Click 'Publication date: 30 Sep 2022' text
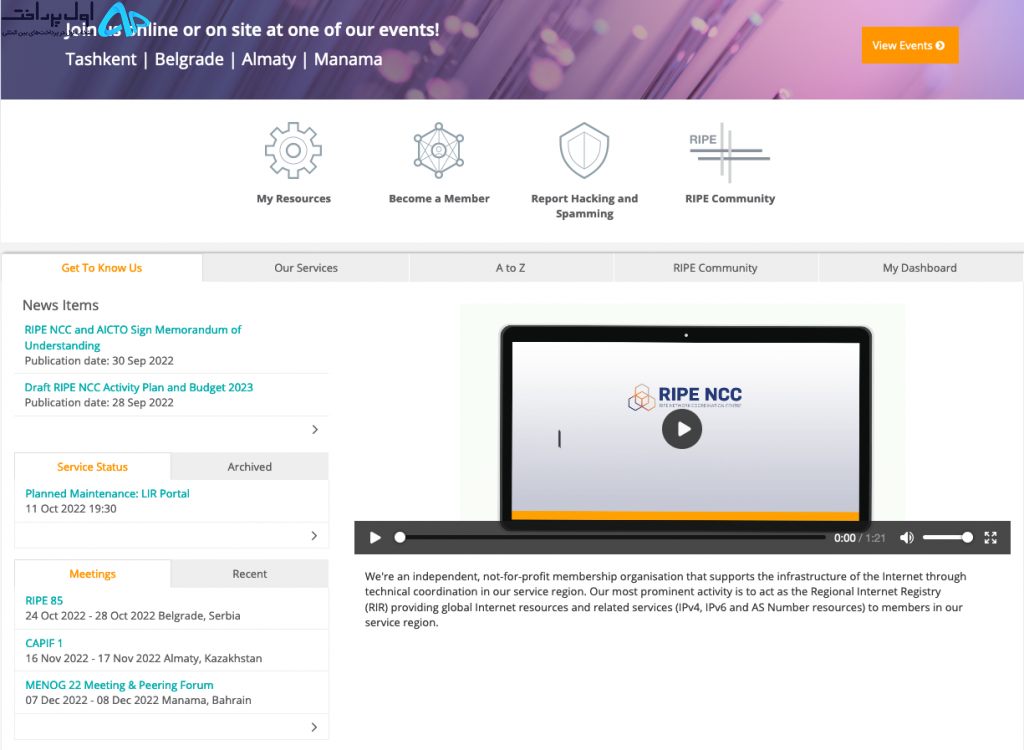 [x=99, y=361]
